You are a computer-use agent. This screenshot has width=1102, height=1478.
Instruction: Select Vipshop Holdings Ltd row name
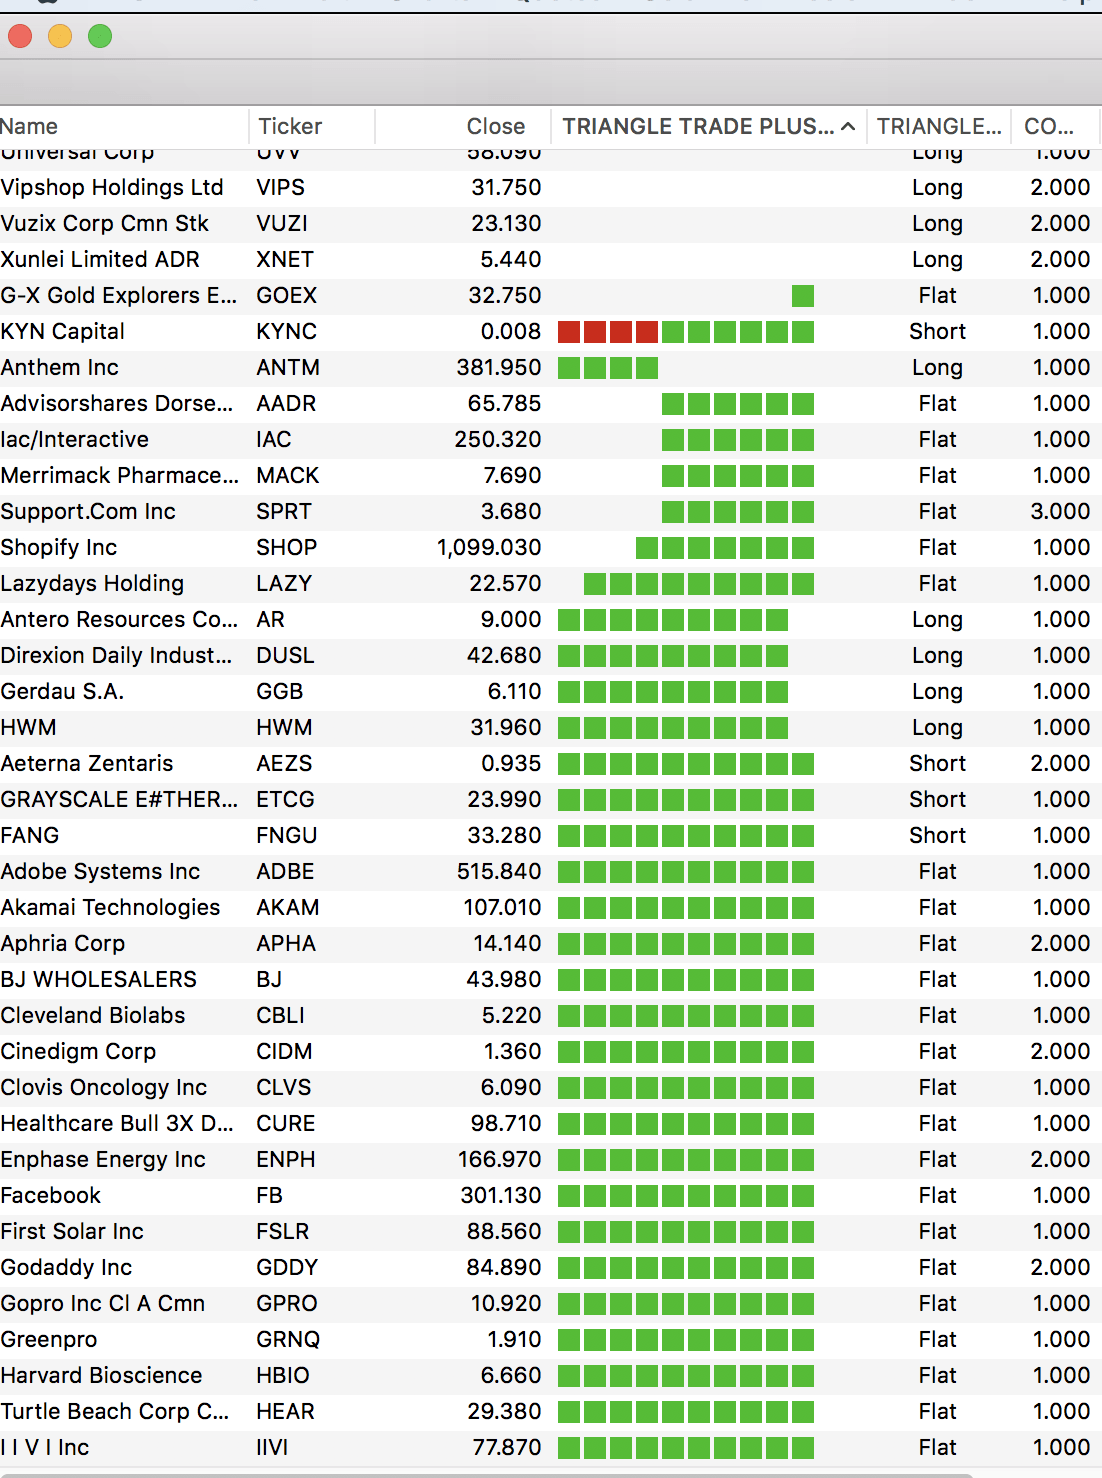pos(112,188)
